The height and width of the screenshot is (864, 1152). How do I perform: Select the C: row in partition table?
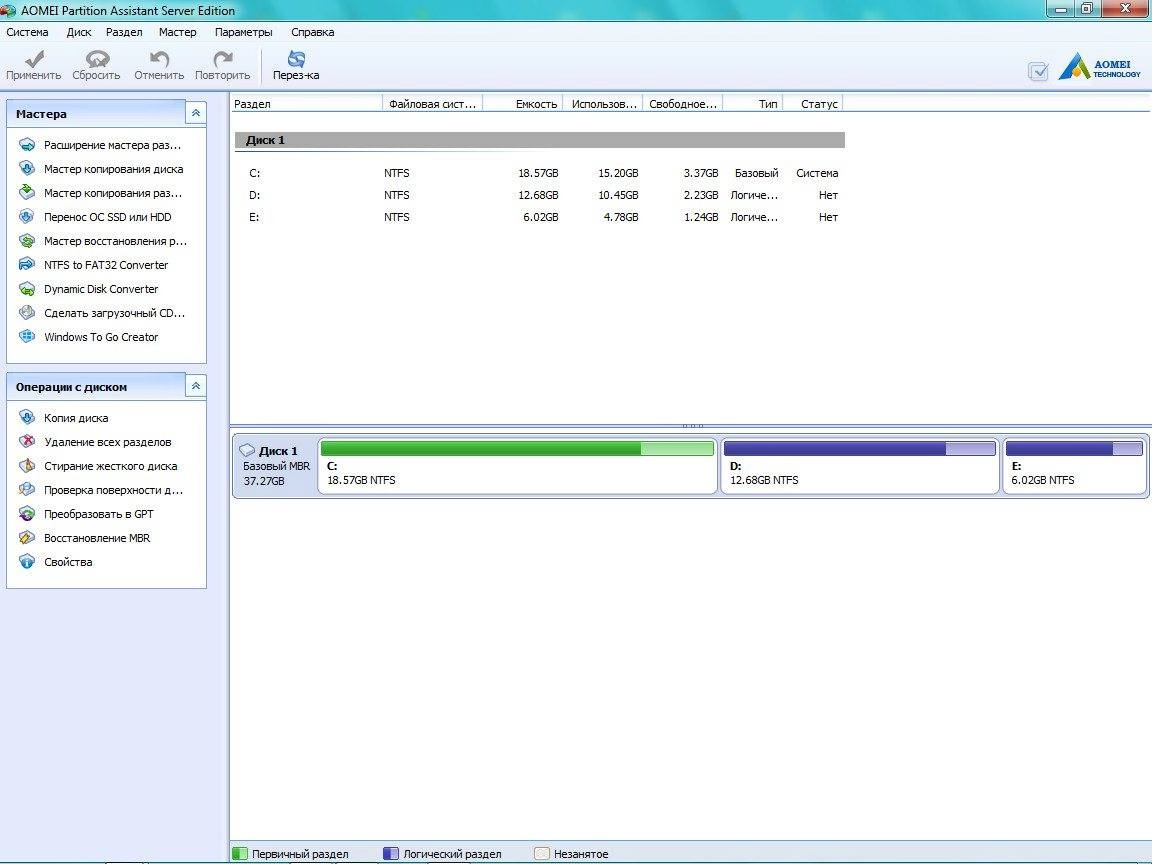pyautogui.click(x=539, y=173)
